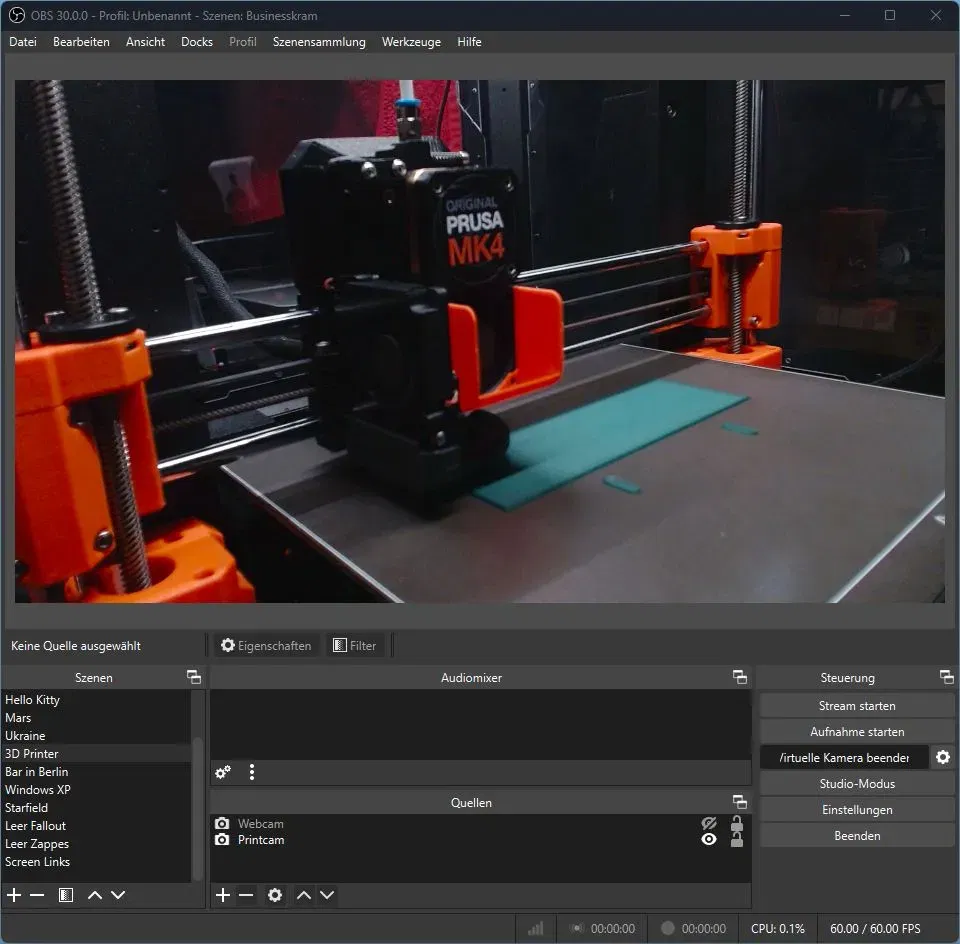Click streaming time indicator icon in status bar

coord(576,928)
